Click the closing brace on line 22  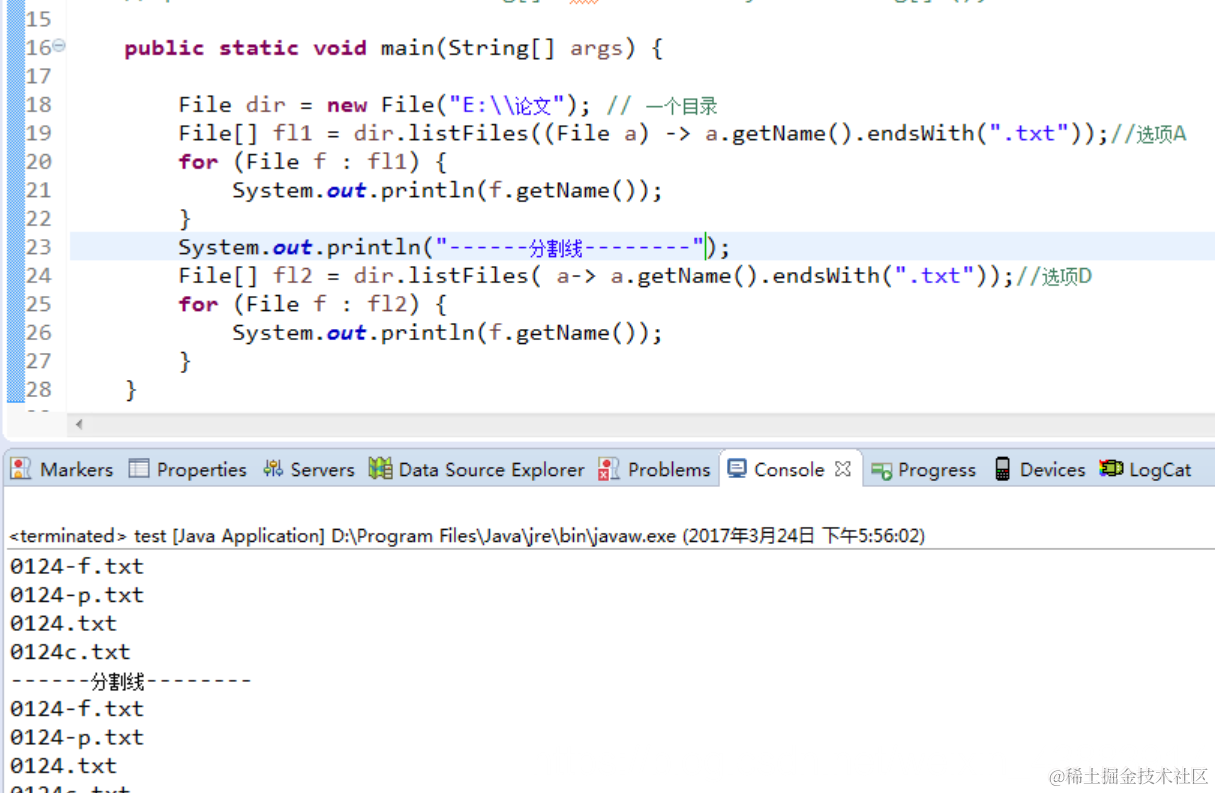coord(185,219)
